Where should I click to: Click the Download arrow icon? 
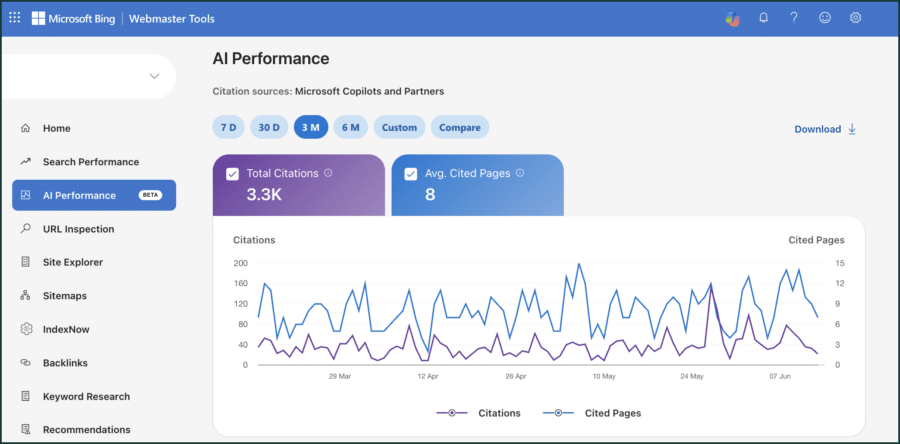point(852,129)
